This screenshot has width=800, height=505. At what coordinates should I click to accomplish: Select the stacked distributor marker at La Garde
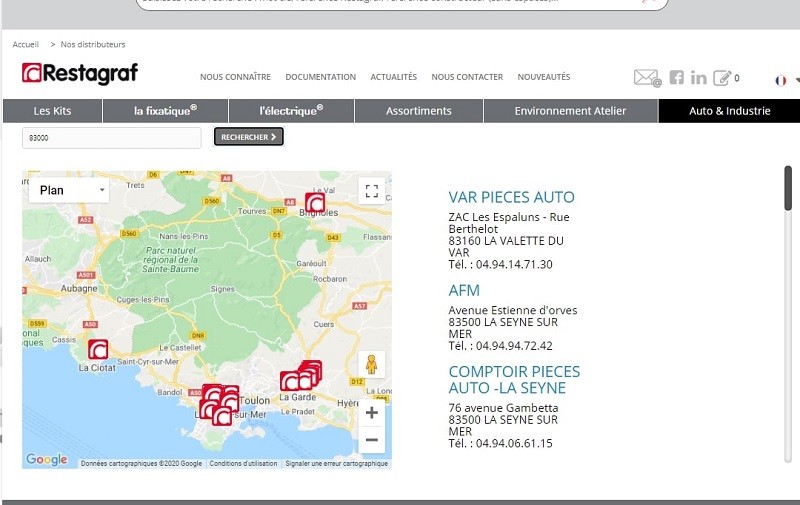(x=301, y=376)
